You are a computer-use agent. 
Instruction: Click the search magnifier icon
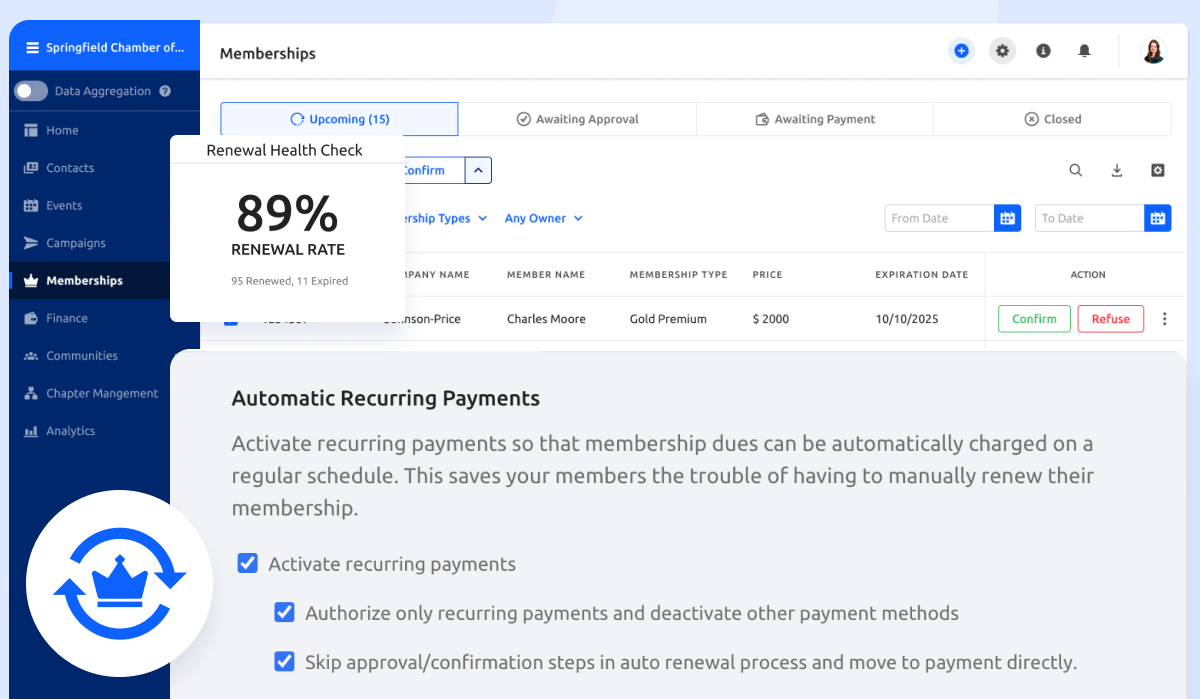tap(1076, 171)
